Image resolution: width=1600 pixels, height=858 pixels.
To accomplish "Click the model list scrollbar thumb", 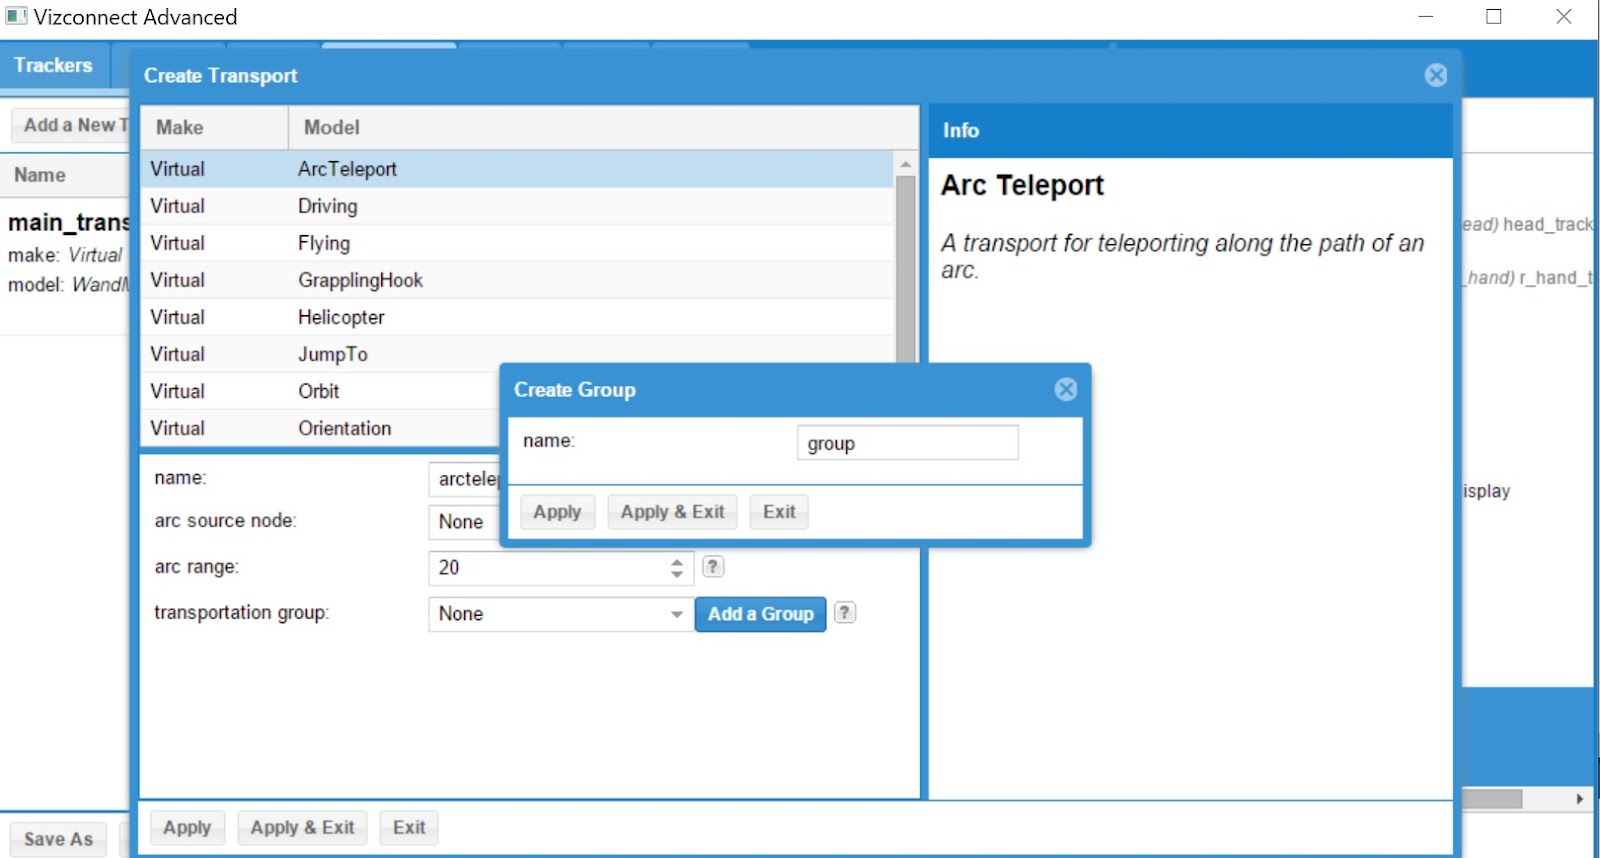I will pyautogui.click(x=905, y=268).
